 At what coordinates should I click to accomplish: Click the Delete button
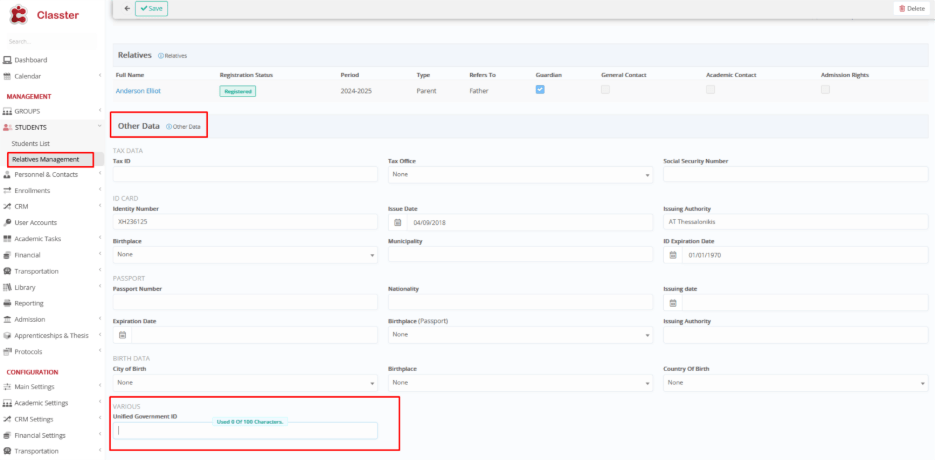click(911, 8)
